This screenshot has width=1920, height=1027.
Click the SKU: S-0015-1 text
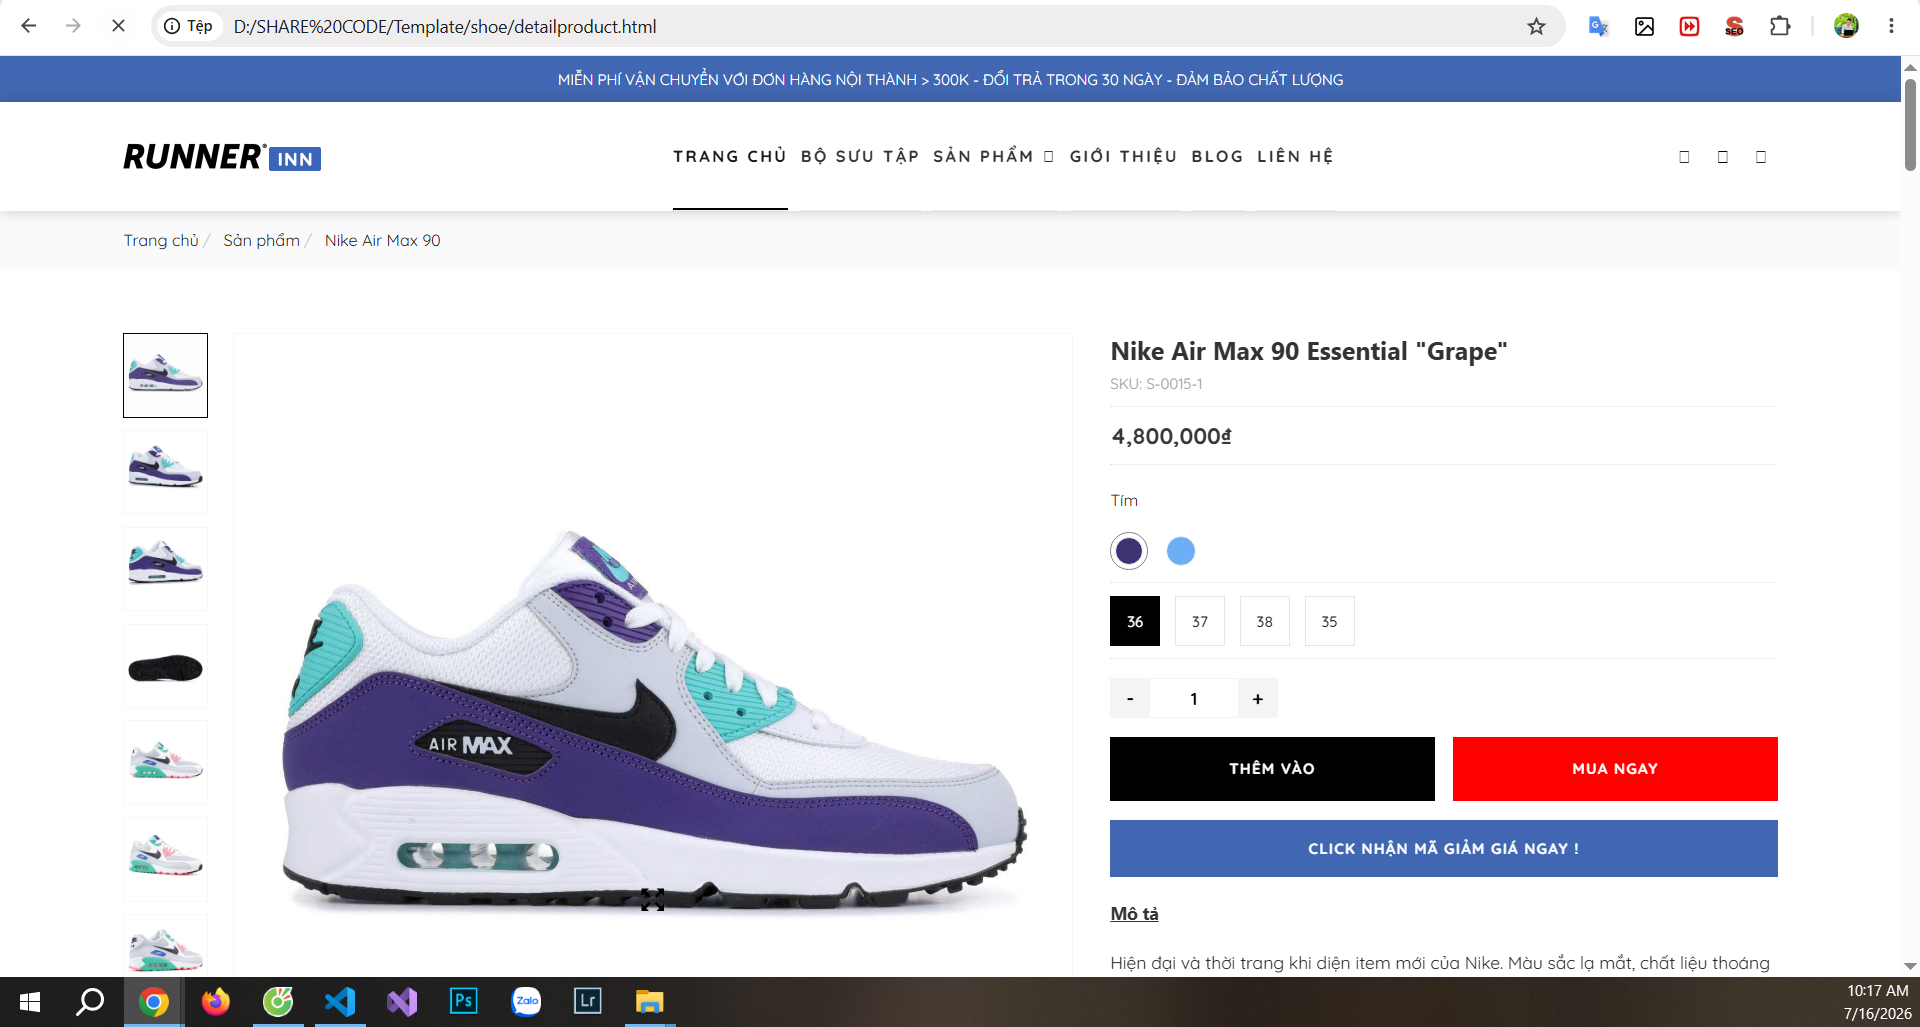tap(1156, 384)
